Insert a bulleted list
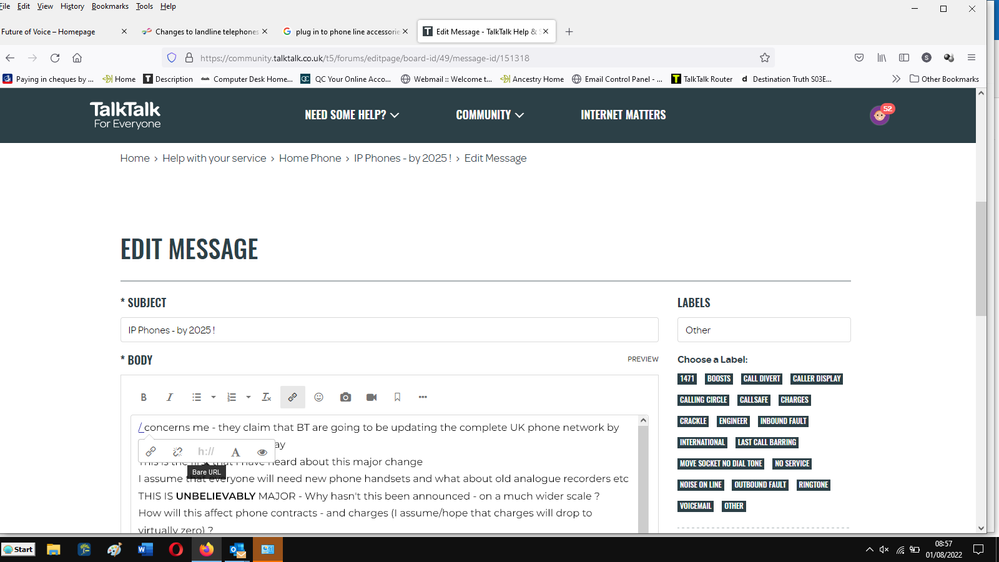The image size is (999, 562). [x=196, y=397]
